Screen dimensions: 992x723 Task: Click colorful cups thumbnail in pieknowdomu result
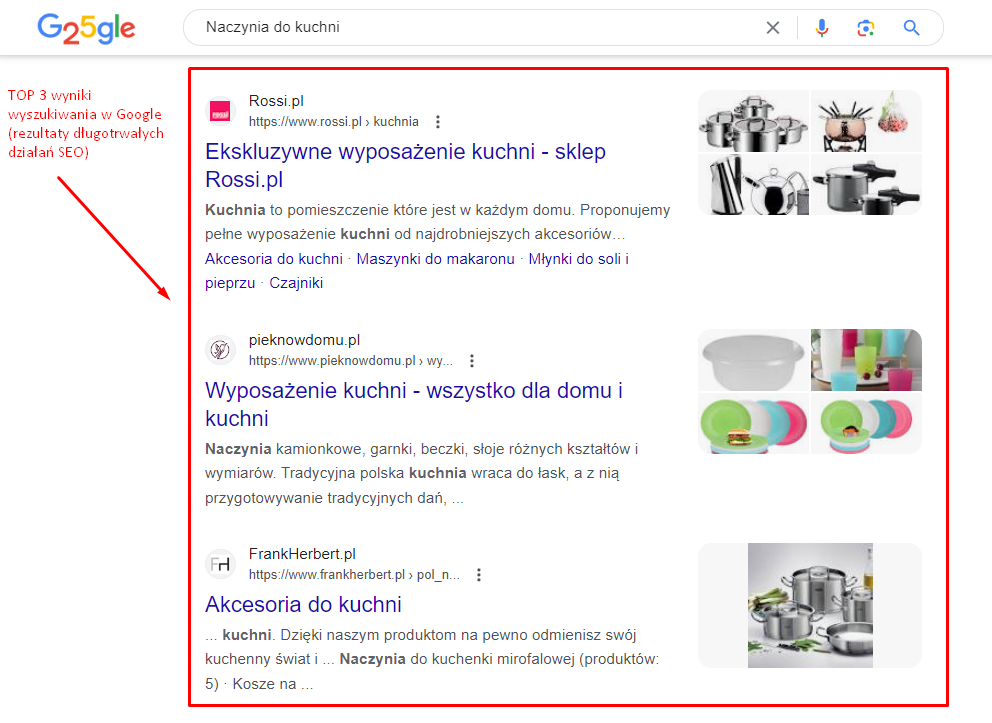866,360
